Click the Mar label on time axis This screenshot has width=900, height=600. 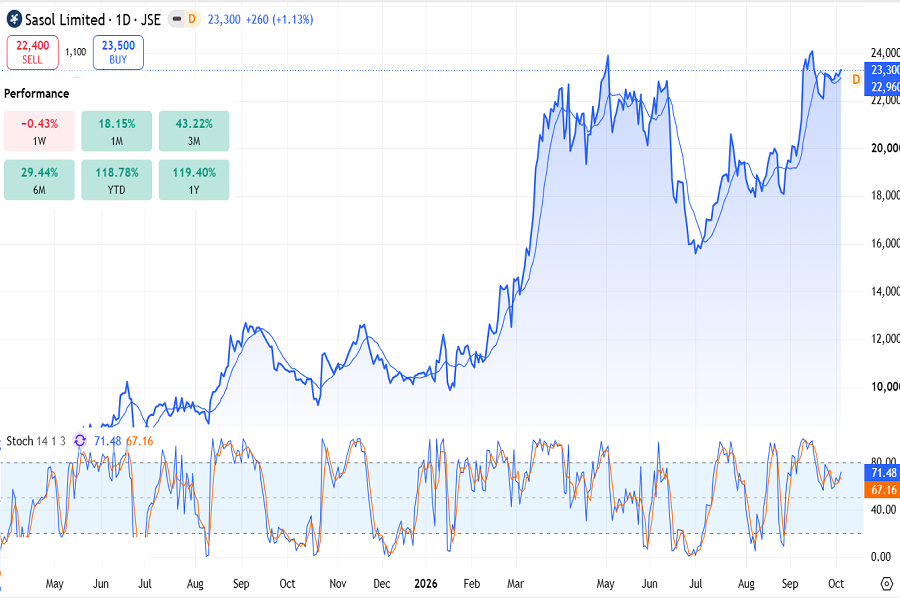tap(515, 584)
